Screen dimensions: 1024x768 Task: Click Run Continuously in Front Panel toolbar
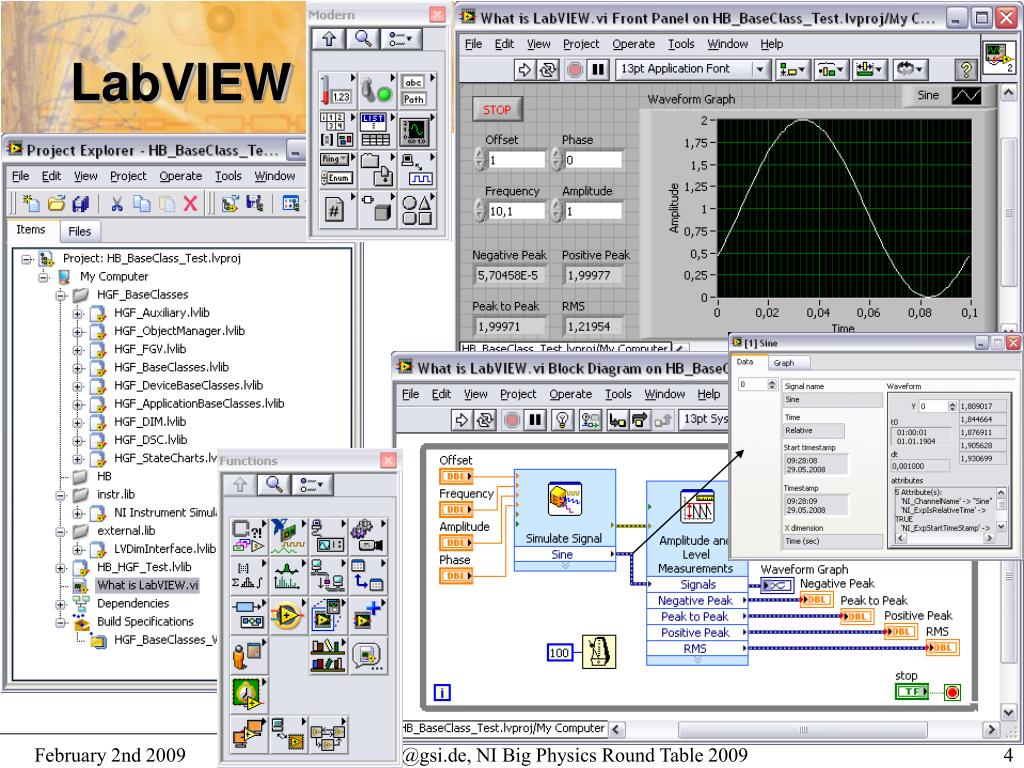click(x=547, y=69)
